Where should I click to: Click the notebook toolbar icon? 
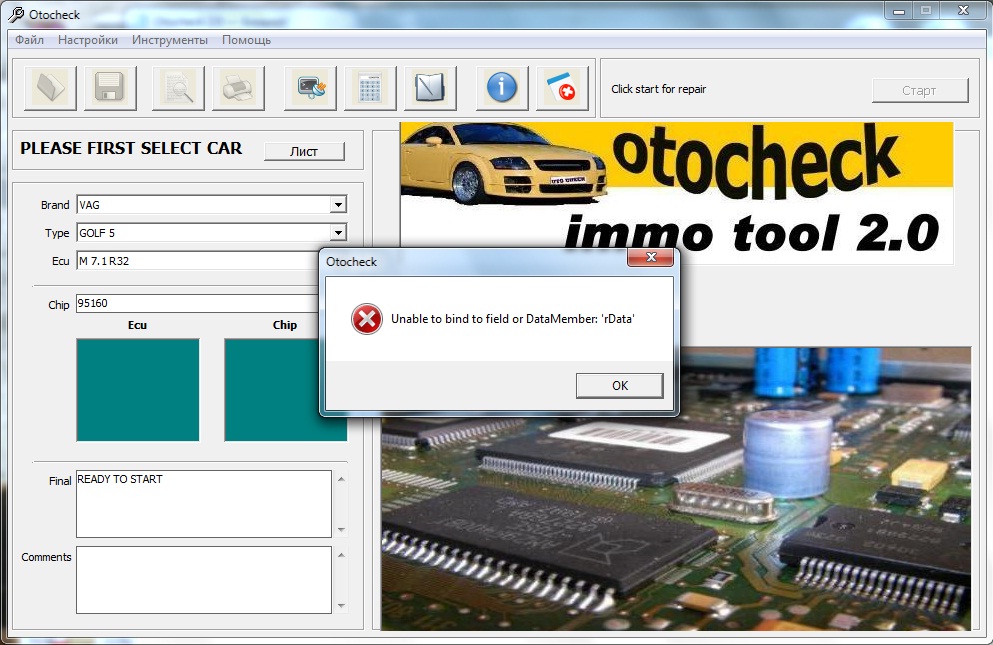[430, 88]
